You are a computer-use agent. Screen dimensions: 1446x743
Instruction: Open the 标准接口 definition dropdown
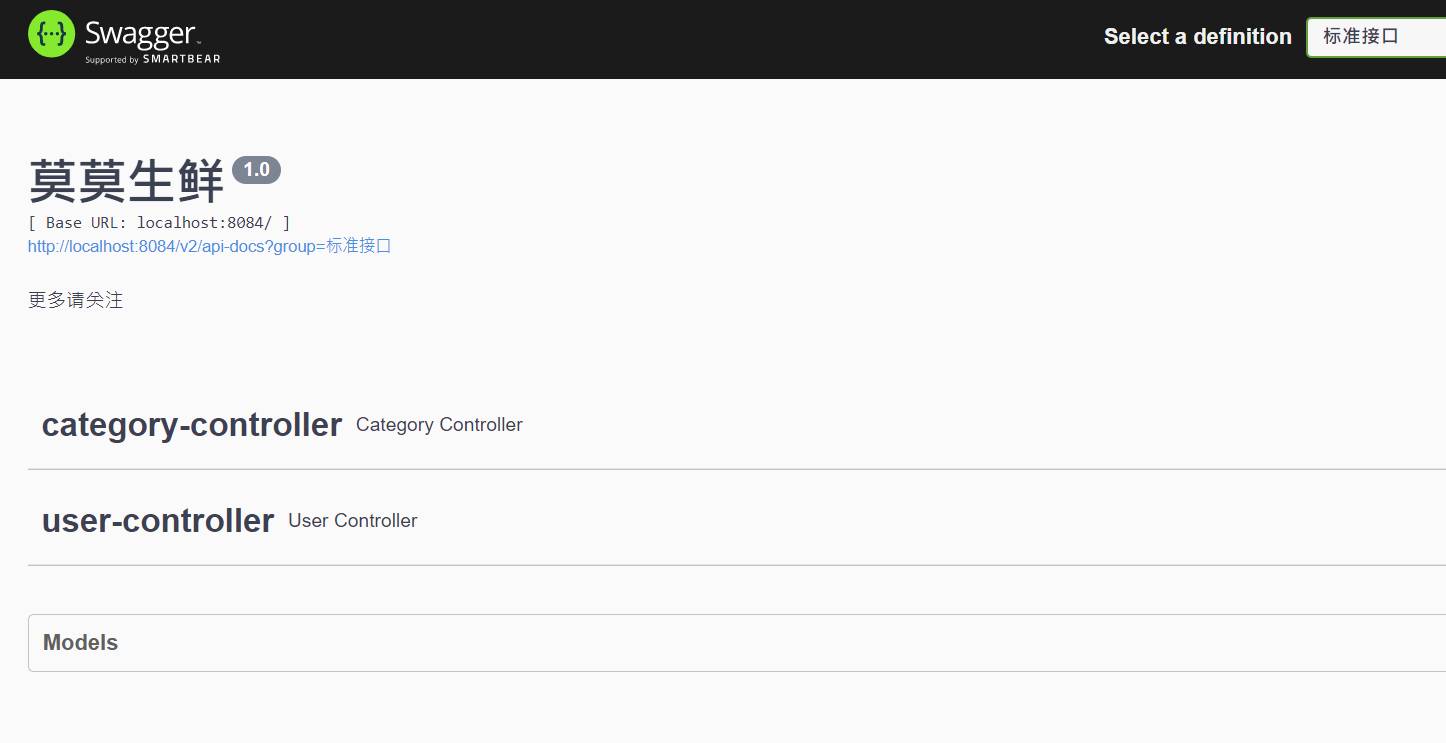click(1376, 37)
